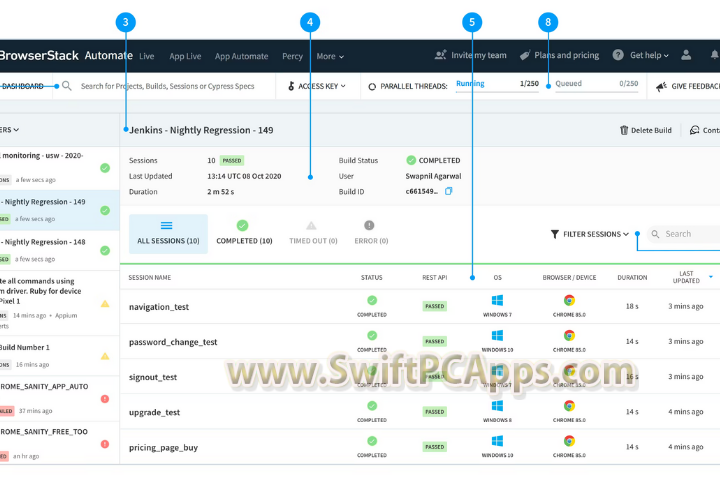This screenshot has width=720, height=480.
Task: Click the Chrome icon for password_change_test
Action: click(x=569, y=335)
